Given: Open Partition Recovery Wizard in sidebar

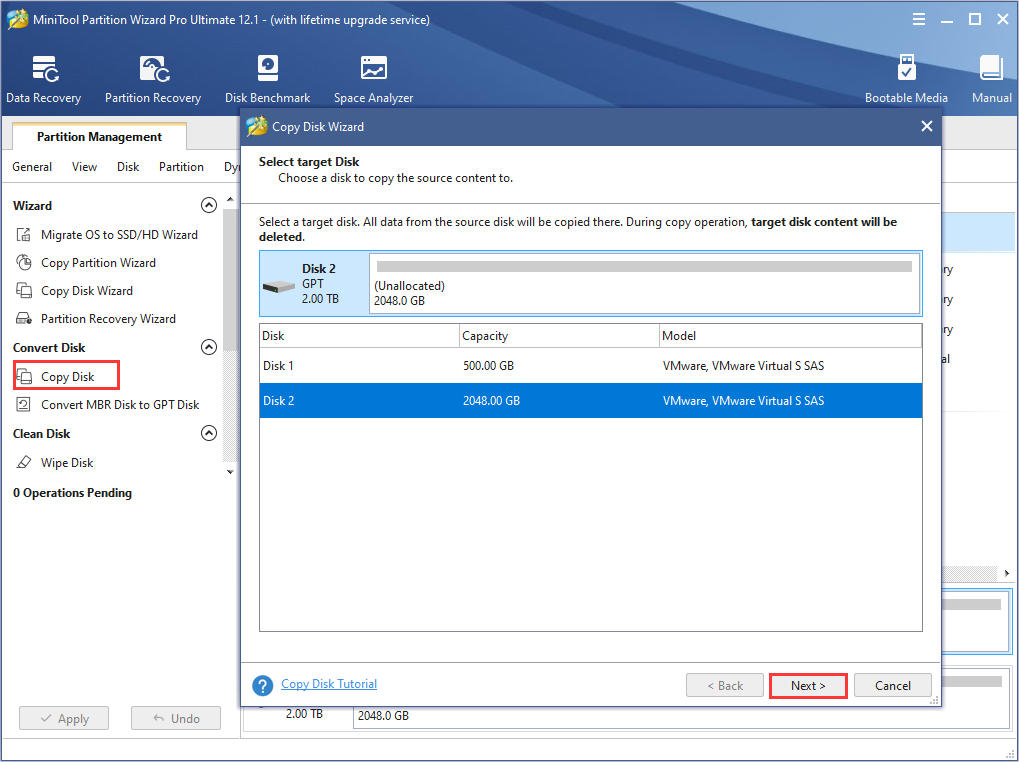Looking at the screenshot, I should (96, 318).
